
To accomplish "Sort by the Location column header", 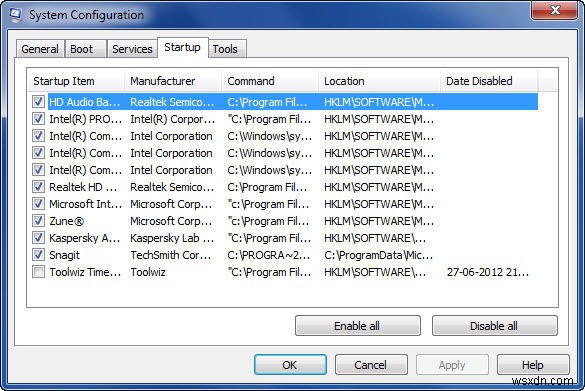I will (x=379, y=81).
